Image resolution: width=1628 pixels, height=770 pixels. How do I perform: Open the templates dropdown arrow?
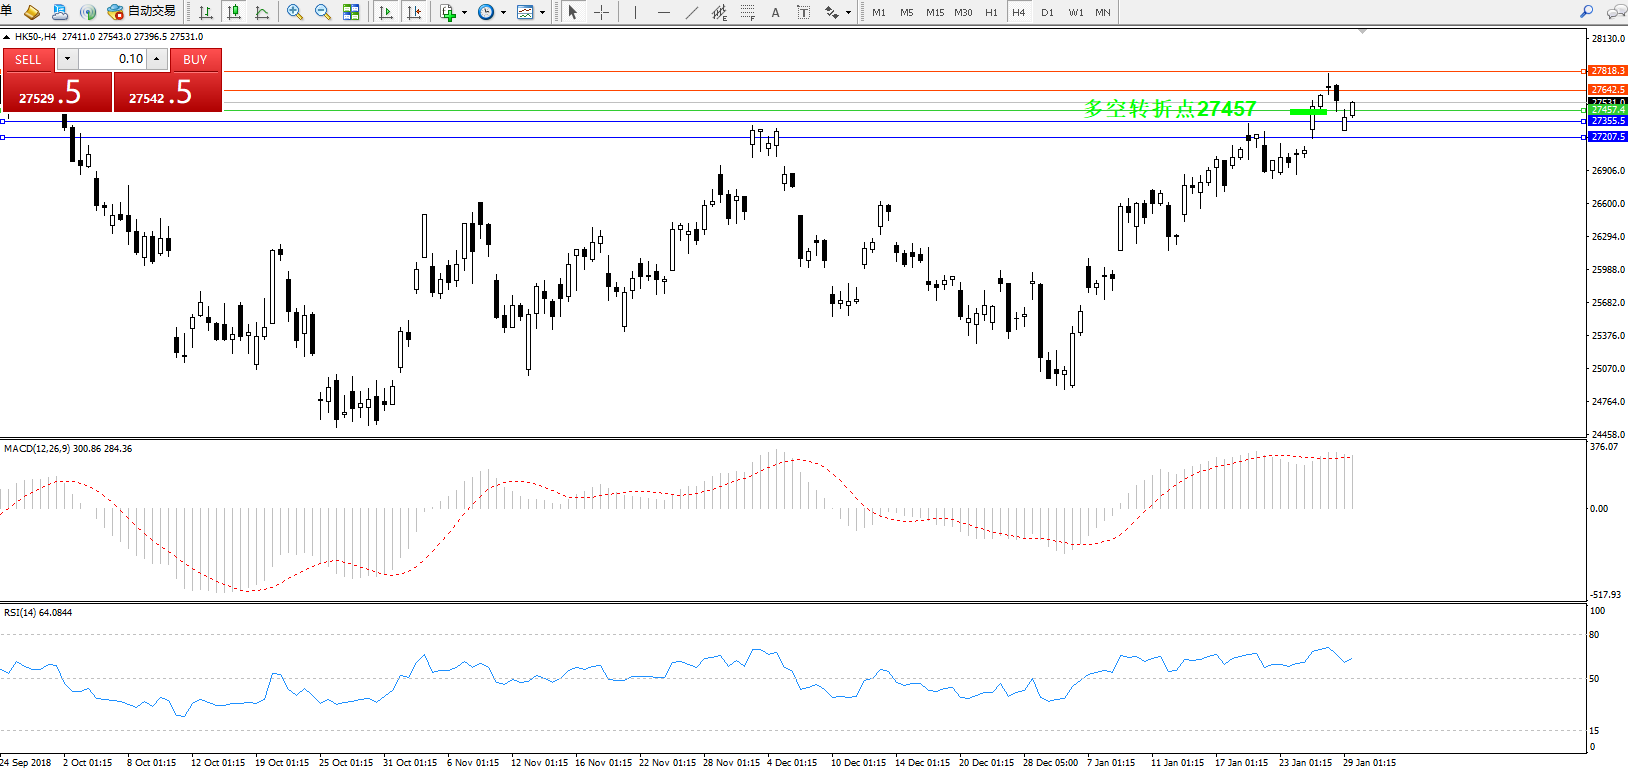click(542, 13)
